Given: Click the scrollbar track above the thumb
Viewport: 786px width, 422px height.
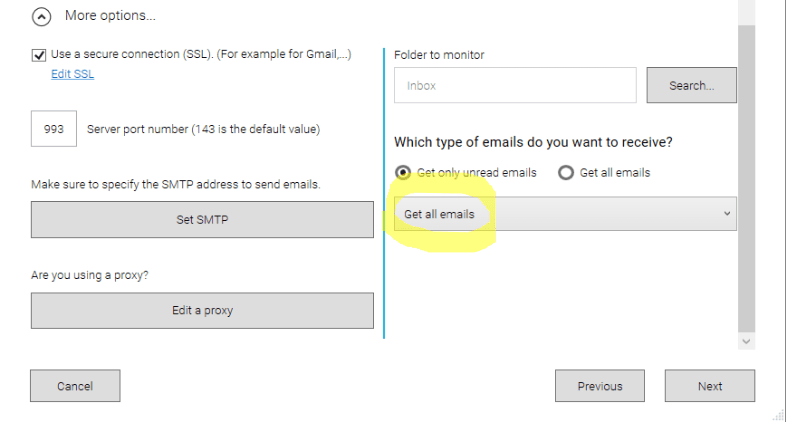Looking at the screenshot, I should click(746, 12).
